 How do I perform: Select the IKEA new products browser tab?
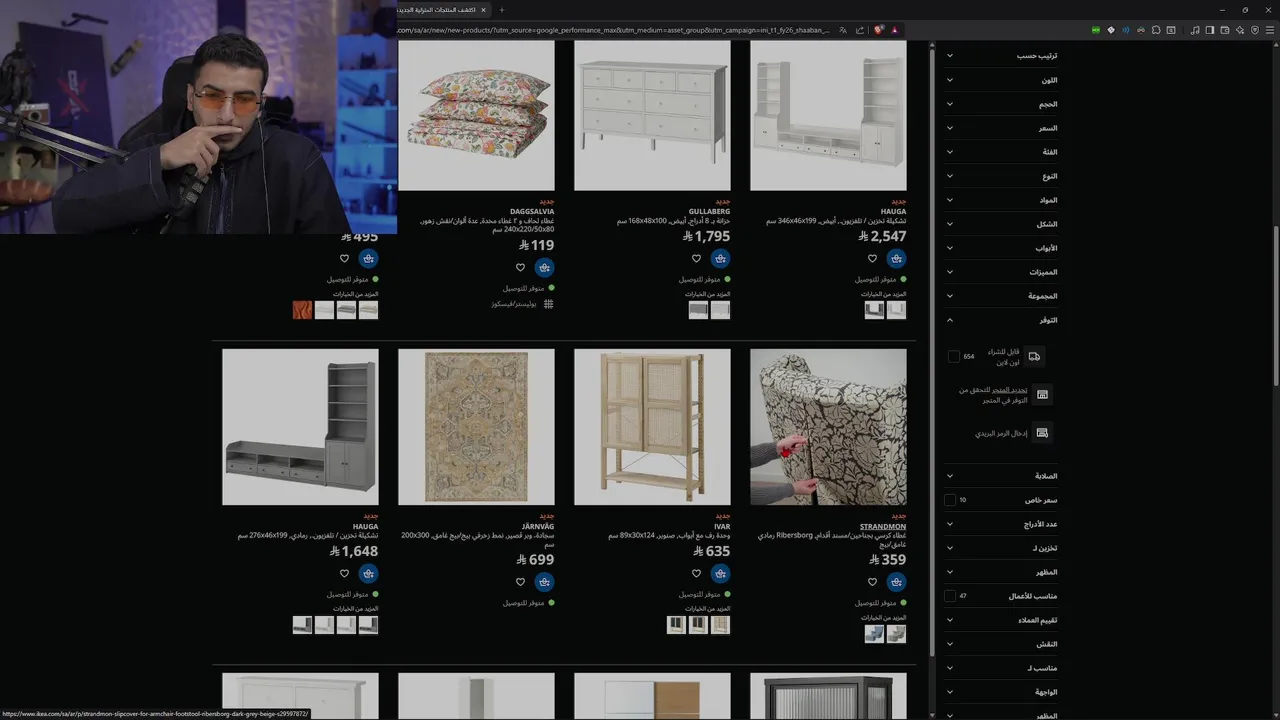437,10
